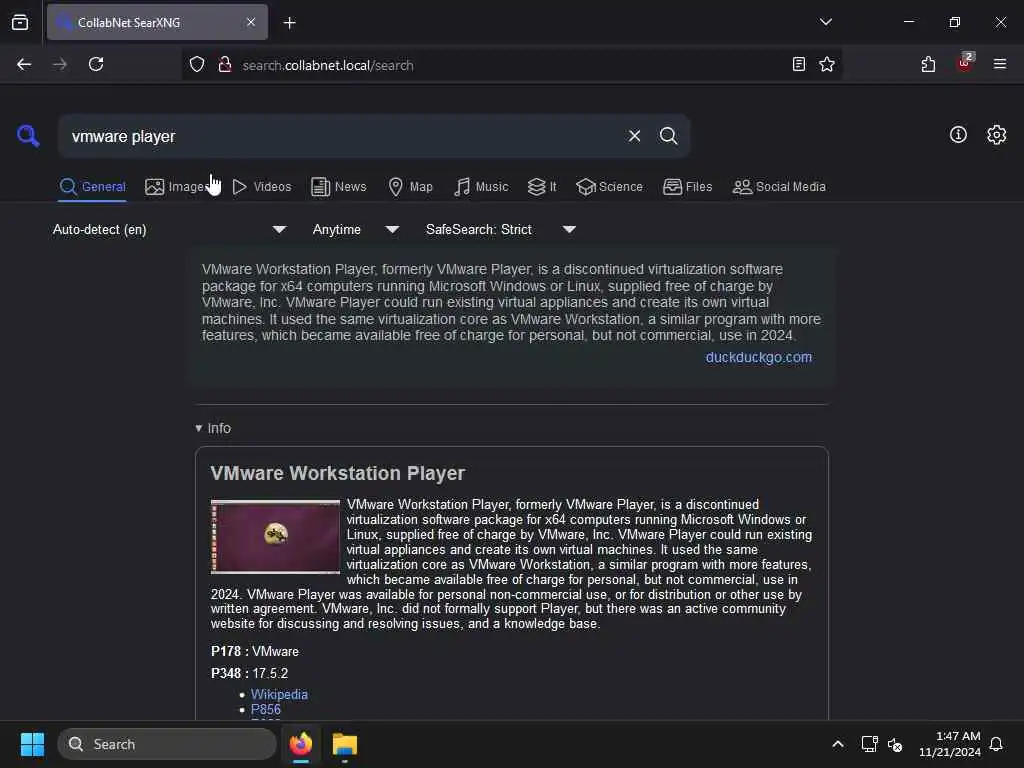Collapse the Info section

[x=213, y=428]
